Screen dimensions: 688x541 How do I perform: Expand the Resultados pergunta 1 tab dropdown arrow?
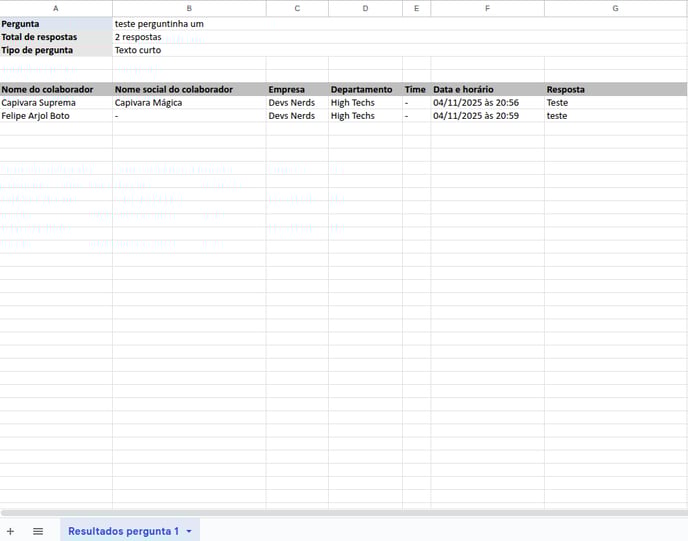(189, 531)
